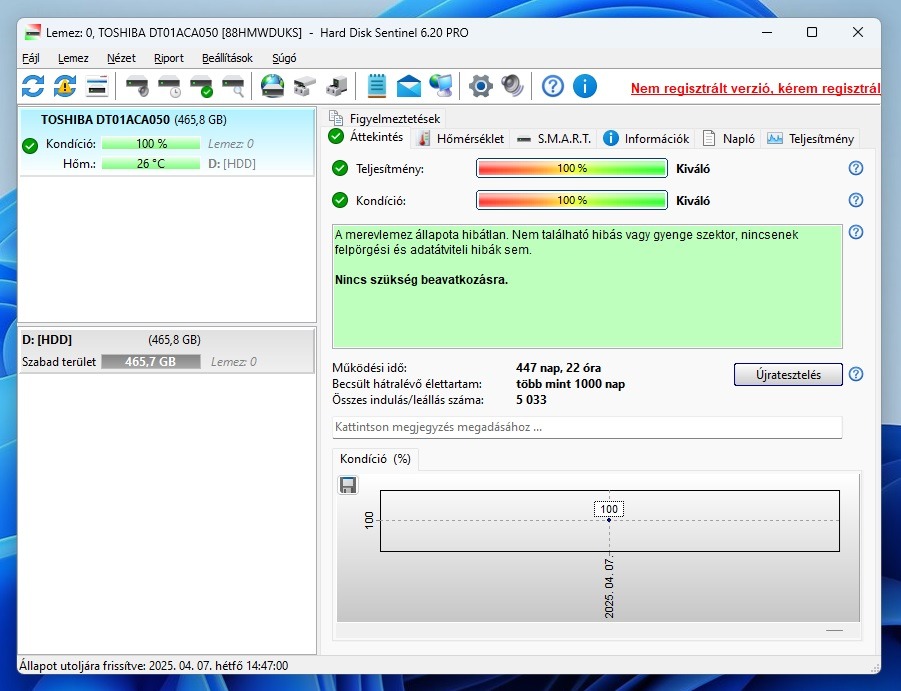The height and width of the screenshot is (691, 901).
Task: Click the disk with magnifying glass icon
Action: click(x=234, y=87)
